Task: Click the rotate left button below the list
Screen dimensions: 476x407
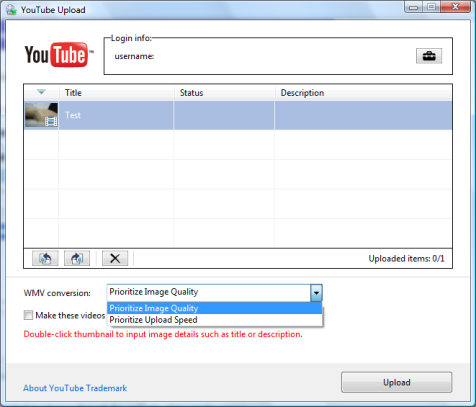Action: tap(45, 258)
